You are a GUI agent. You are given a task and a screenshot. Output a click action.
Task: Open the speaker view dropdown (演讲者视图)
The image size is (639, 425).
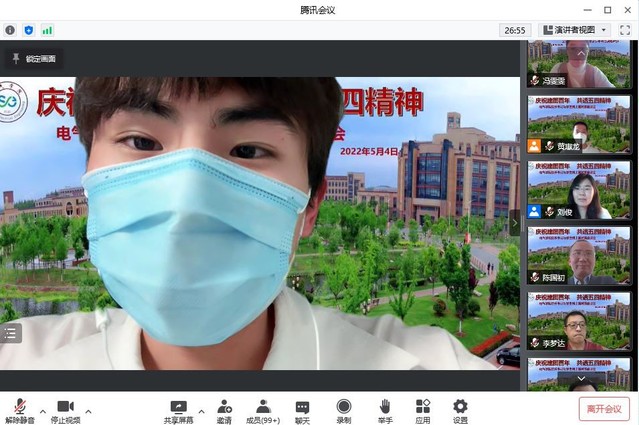(x=575, y=30)
